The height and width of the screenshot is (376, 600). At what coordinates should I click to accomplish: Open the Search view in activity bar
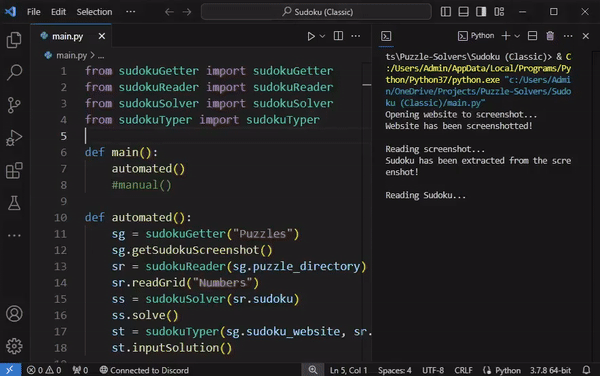click(x=14, y=72)
